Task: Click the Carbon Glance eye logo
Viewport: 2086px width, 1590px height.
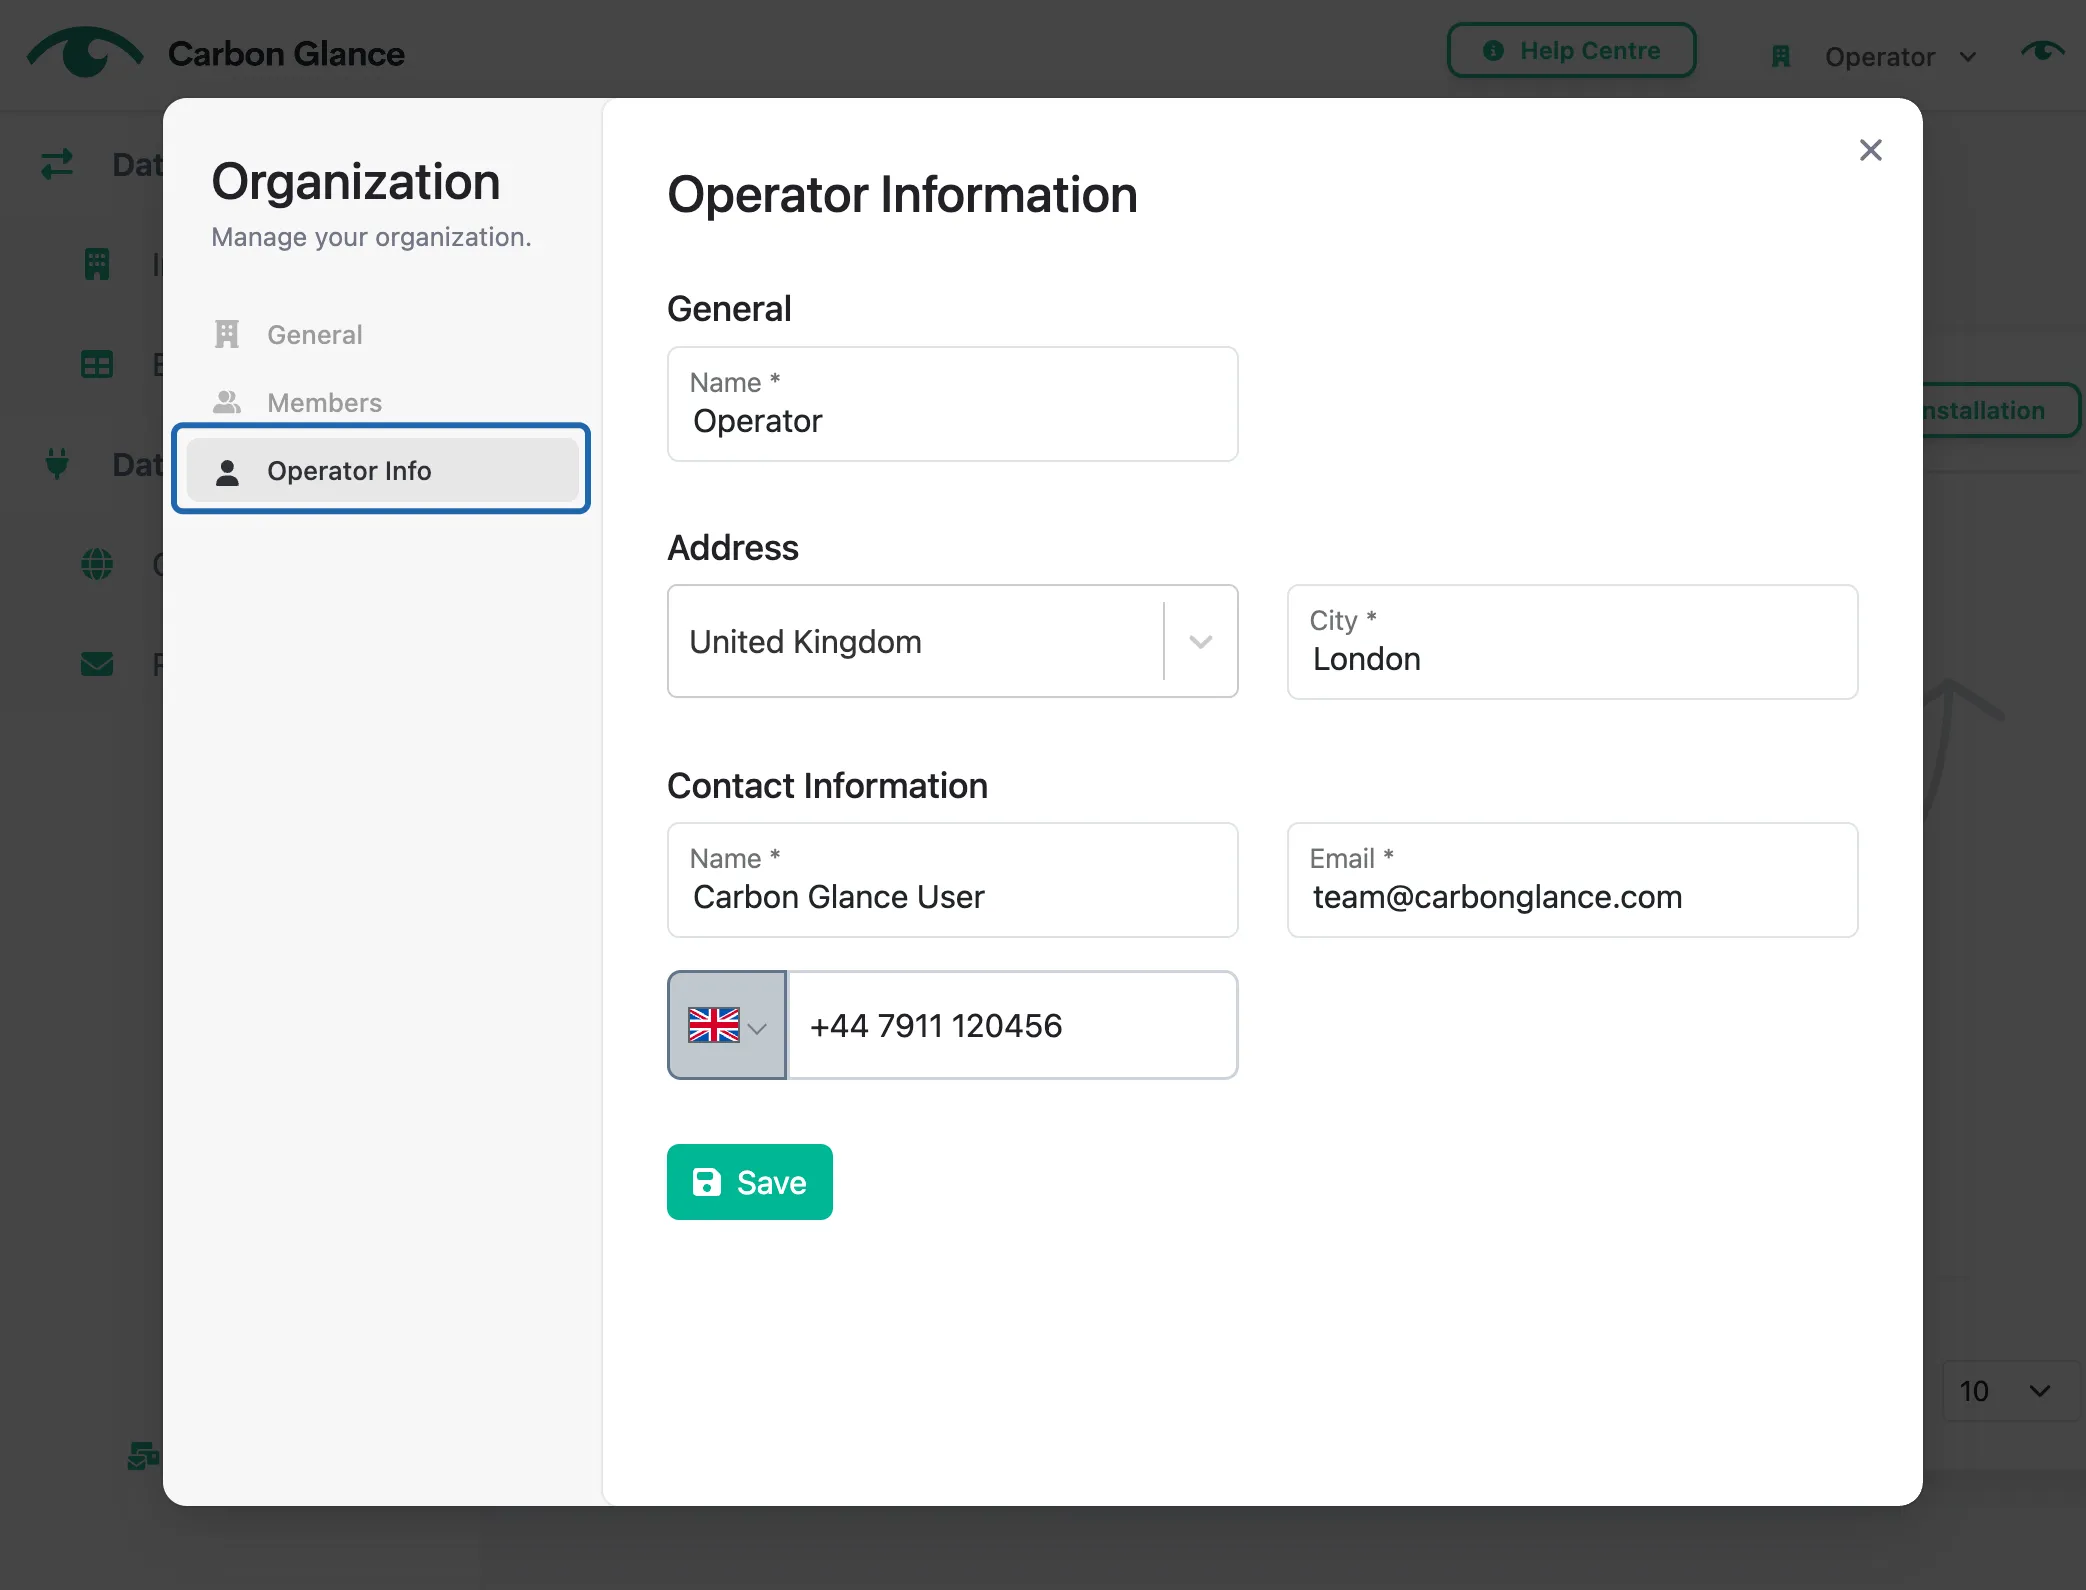Action: pos(85,52)
